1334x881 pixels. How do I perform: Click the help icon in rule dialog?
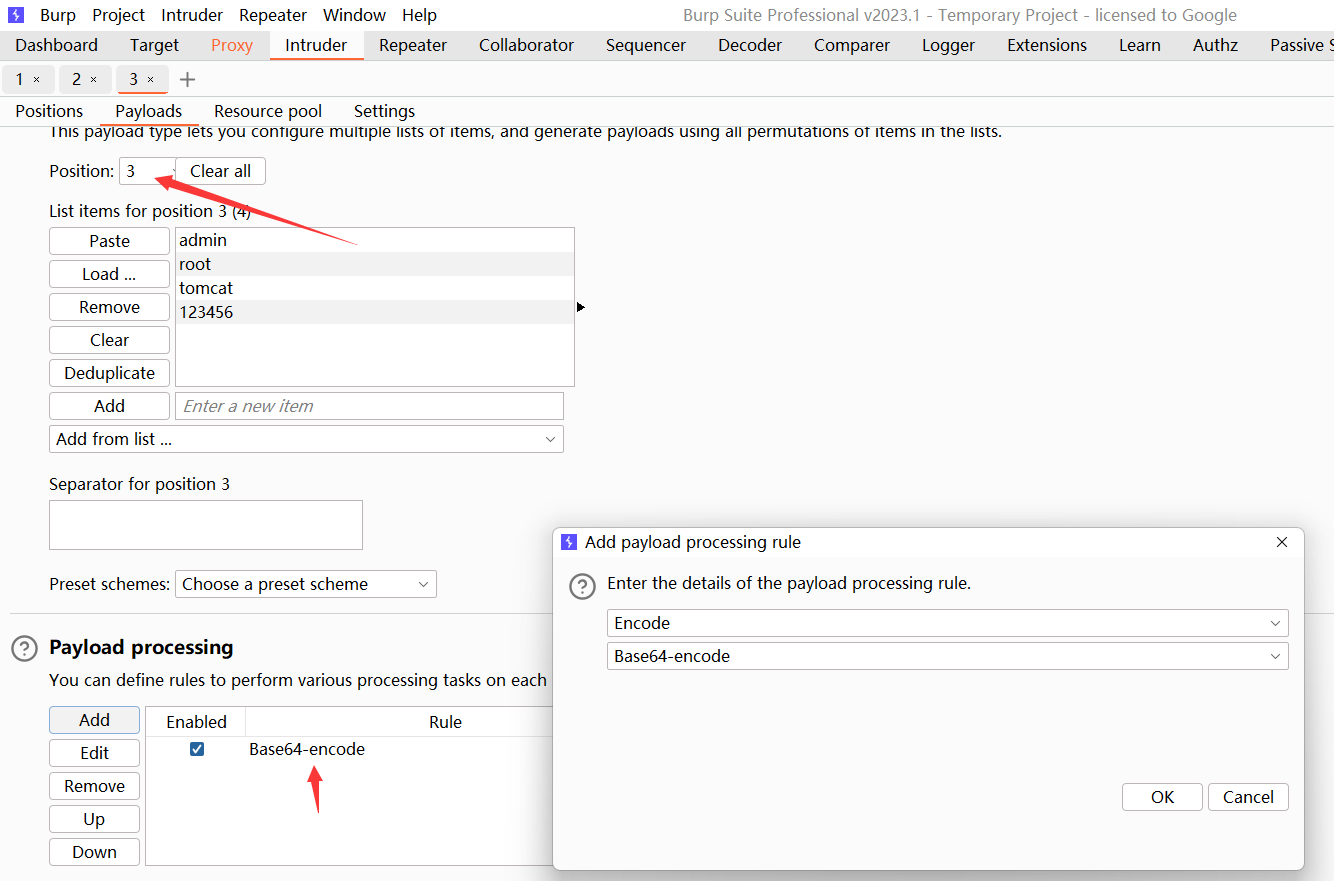582,587
